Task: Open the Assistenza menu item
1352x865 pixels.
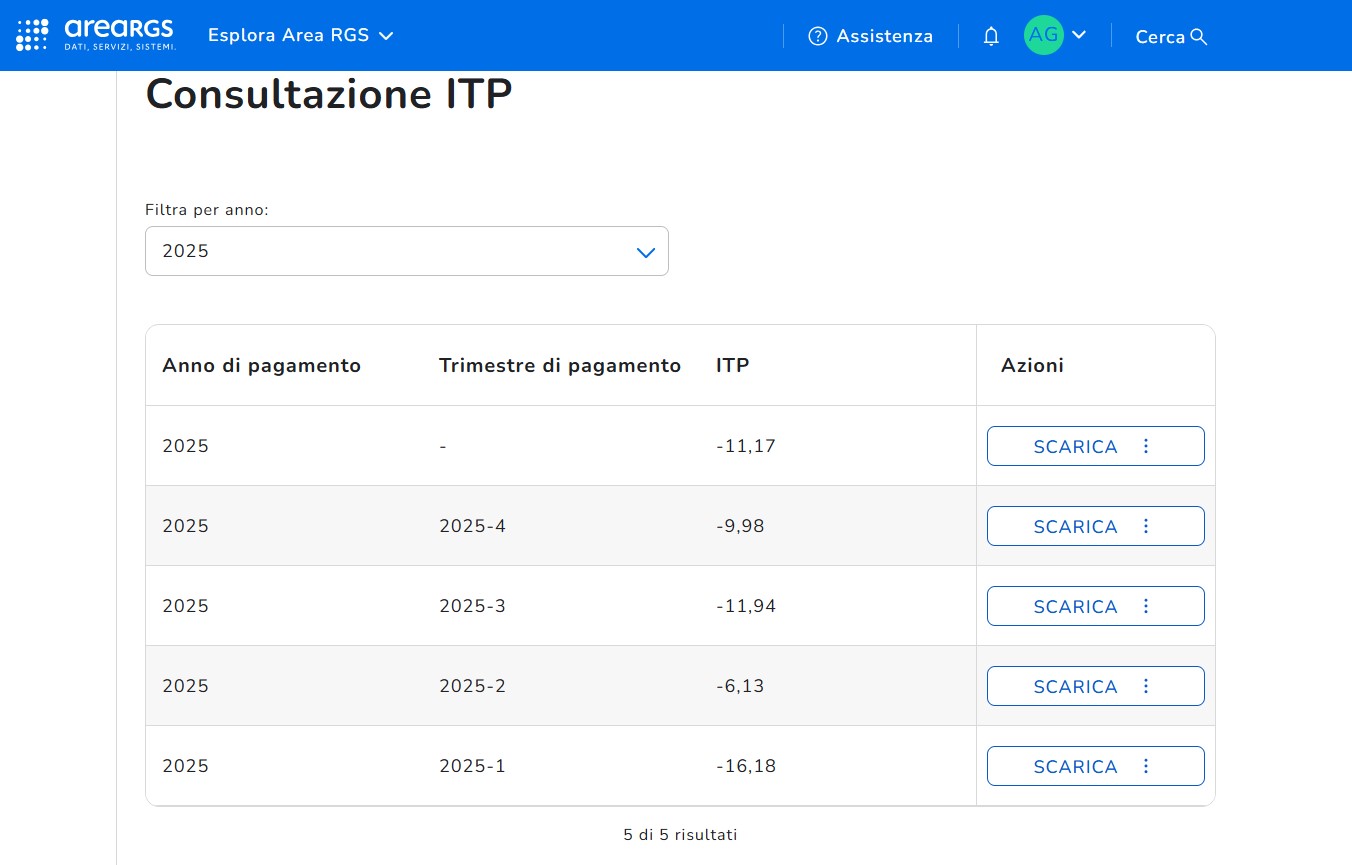Action: click(x=884, y=36)
